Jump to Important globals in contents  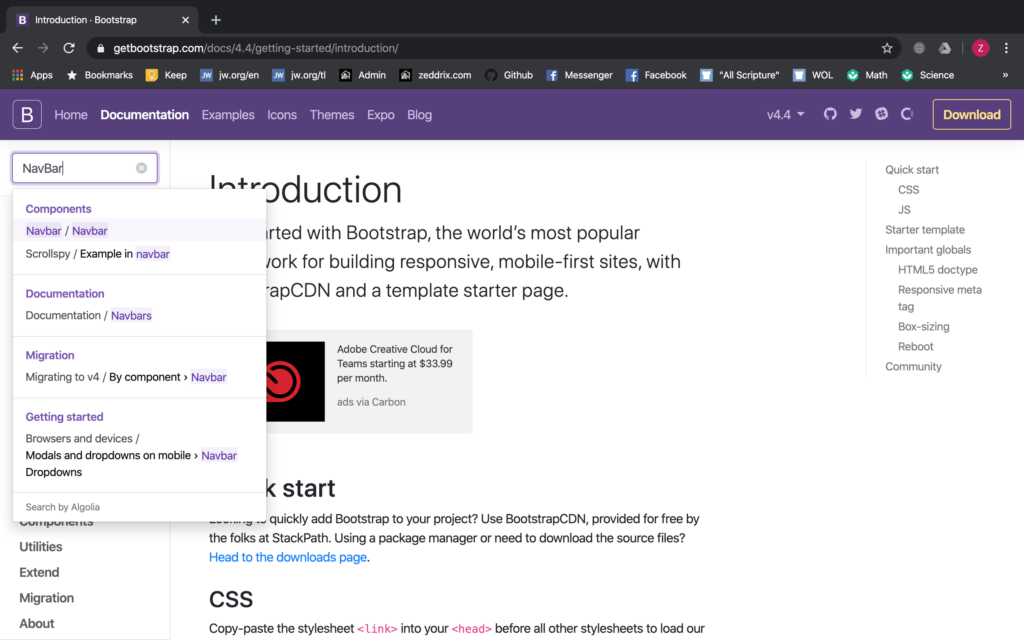(x=928, y=249)
